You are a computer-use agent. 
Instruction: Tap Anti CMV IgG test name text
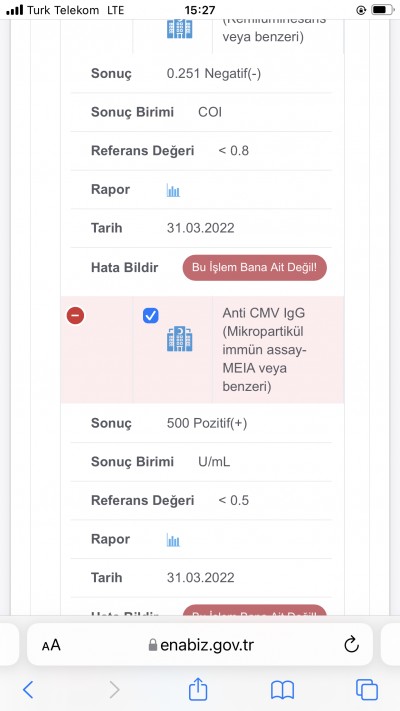pyautogui.click(x=264, y=350)
